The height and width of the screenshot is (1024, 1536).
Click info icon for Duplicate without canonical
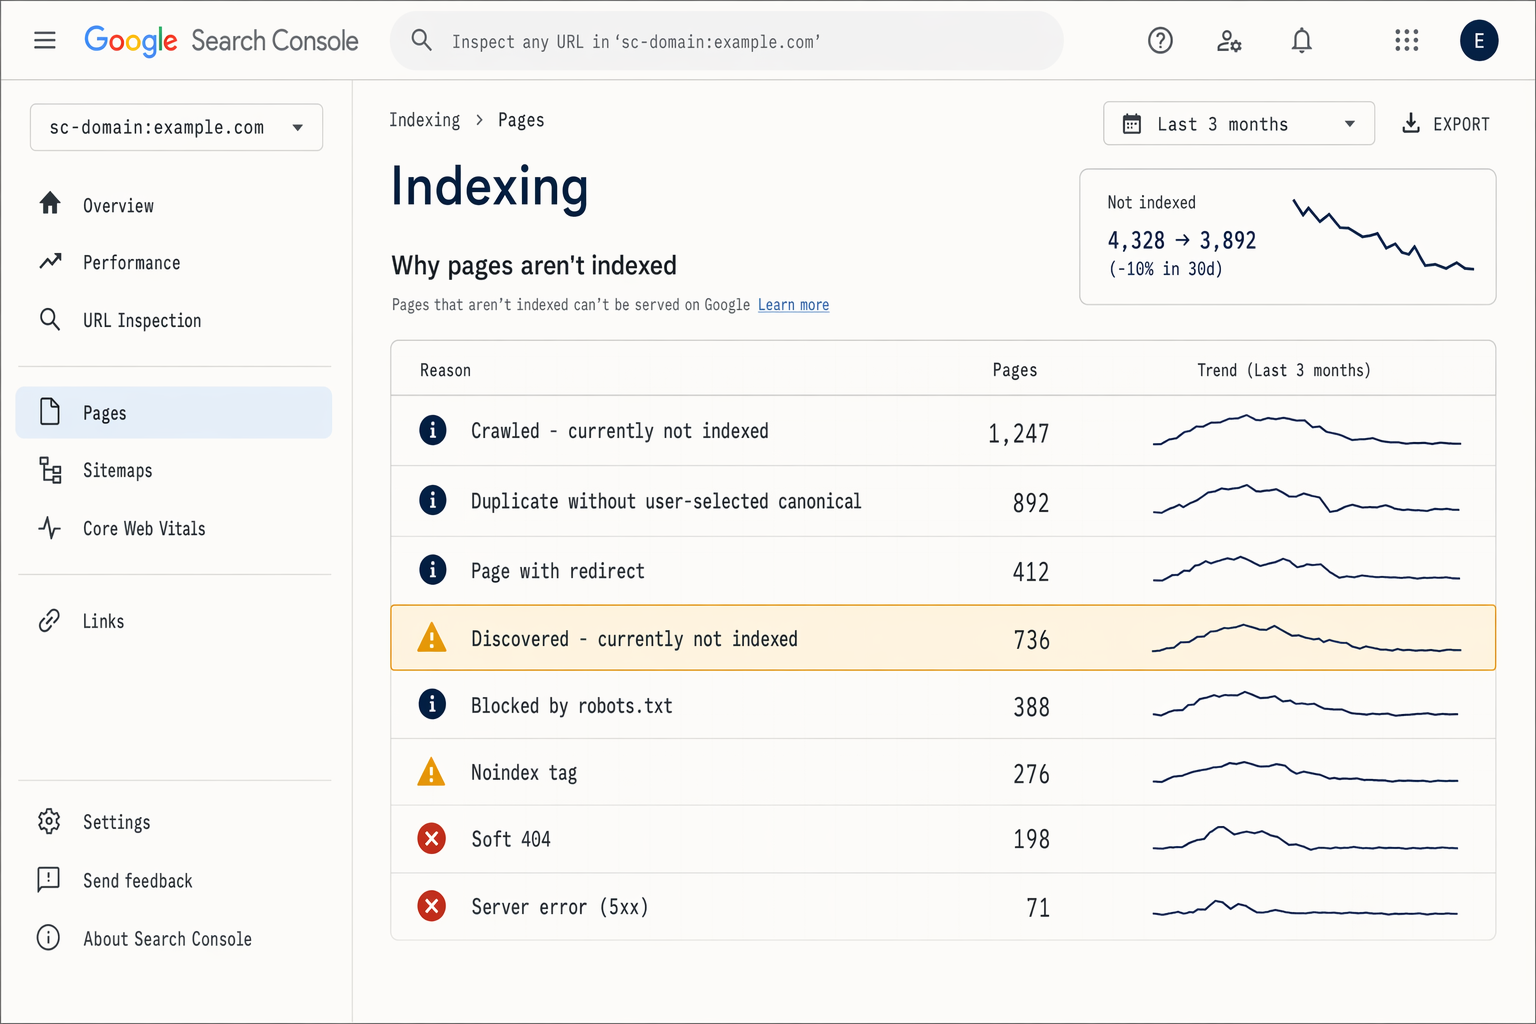point(432,500)
